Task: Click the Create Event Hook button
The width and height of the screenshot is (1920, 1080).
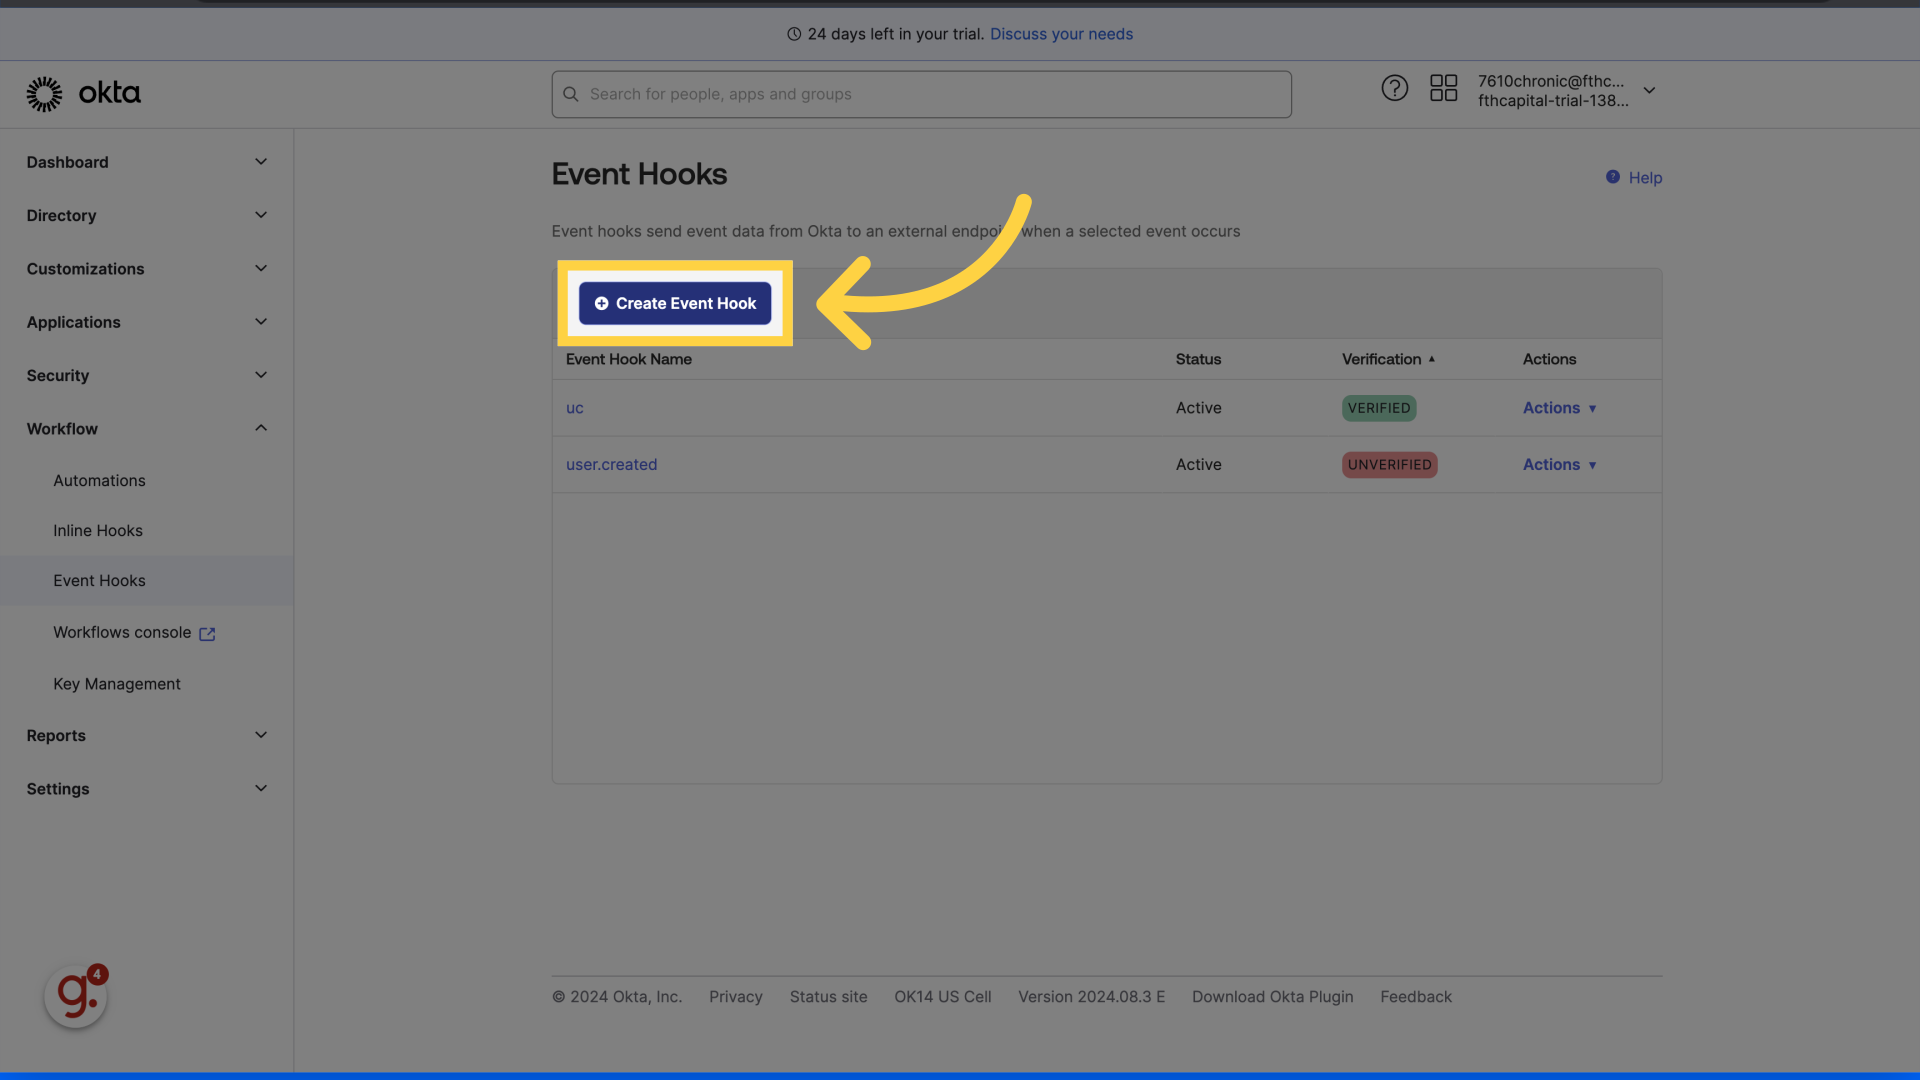Action: pos(675,303)
